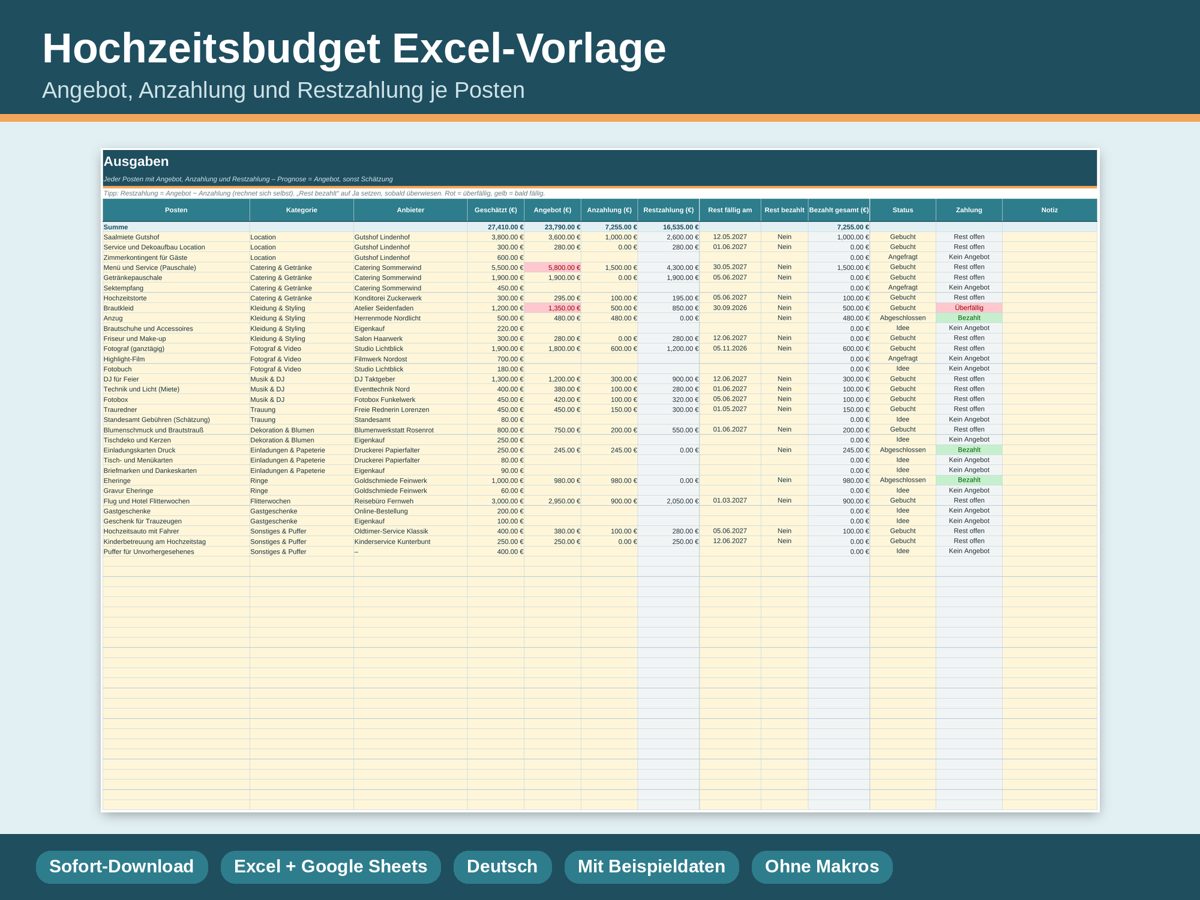Click the red Überfällig payment cell
The height and width of the screenshot is (900, 1200).
[969, 308]
